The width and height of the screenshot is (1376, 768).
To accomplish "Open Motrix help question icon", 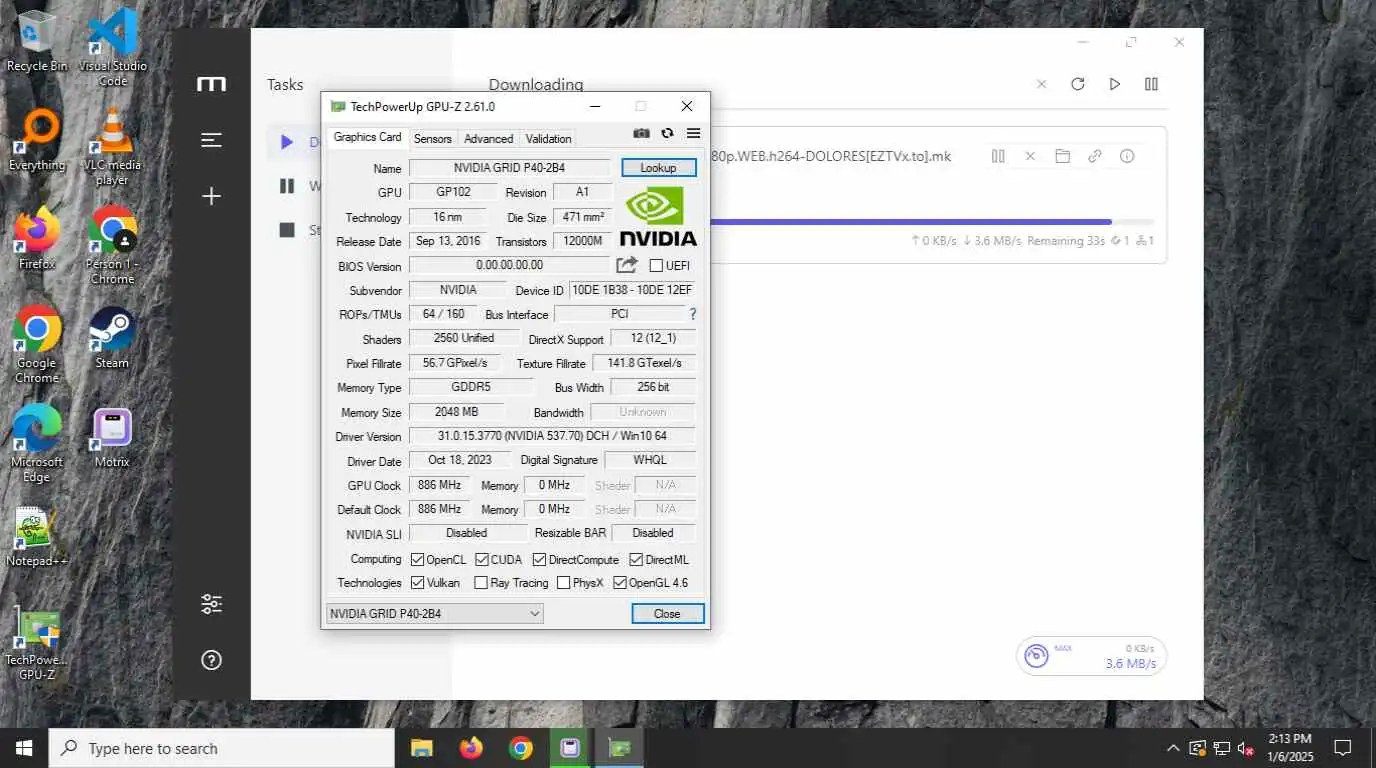I will pos(211,660).
